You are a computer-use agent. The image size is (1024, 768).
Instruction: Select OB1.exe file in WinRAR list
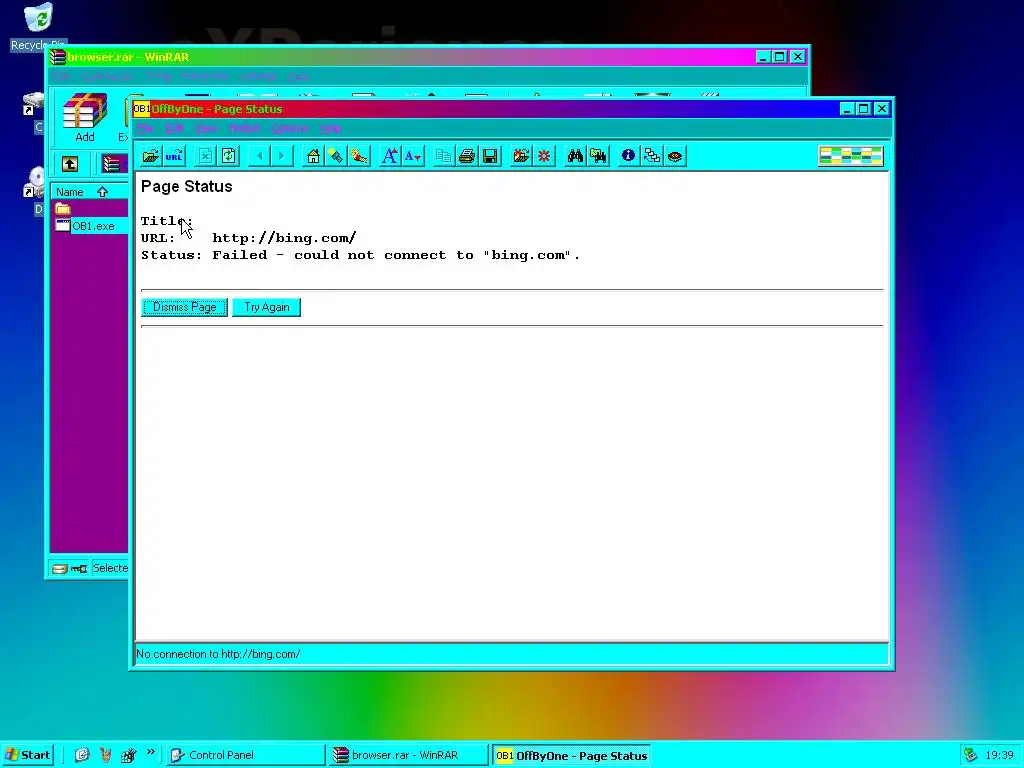tap(93, 226)
